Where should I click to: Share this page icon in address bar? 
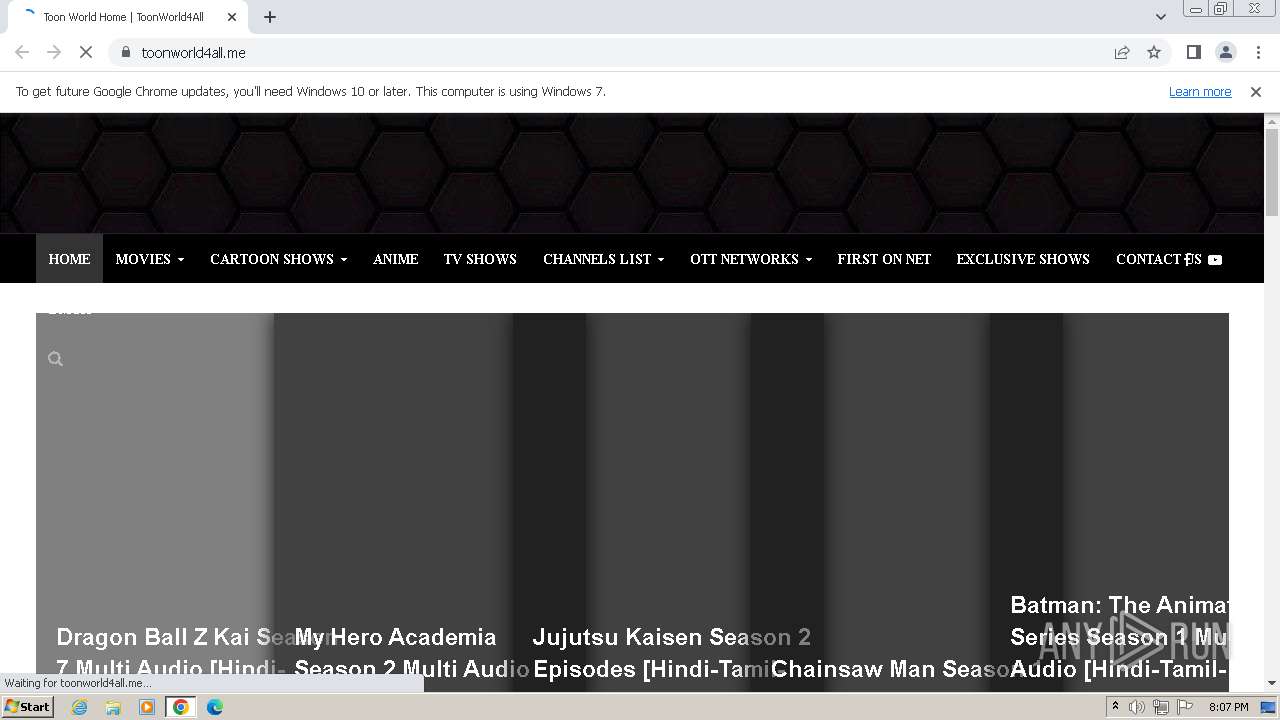1122,52
